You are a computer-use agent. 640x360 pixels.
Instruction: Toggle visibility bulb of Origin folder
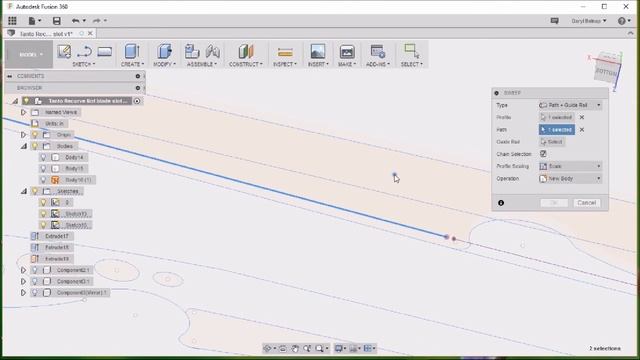point(35,134)
